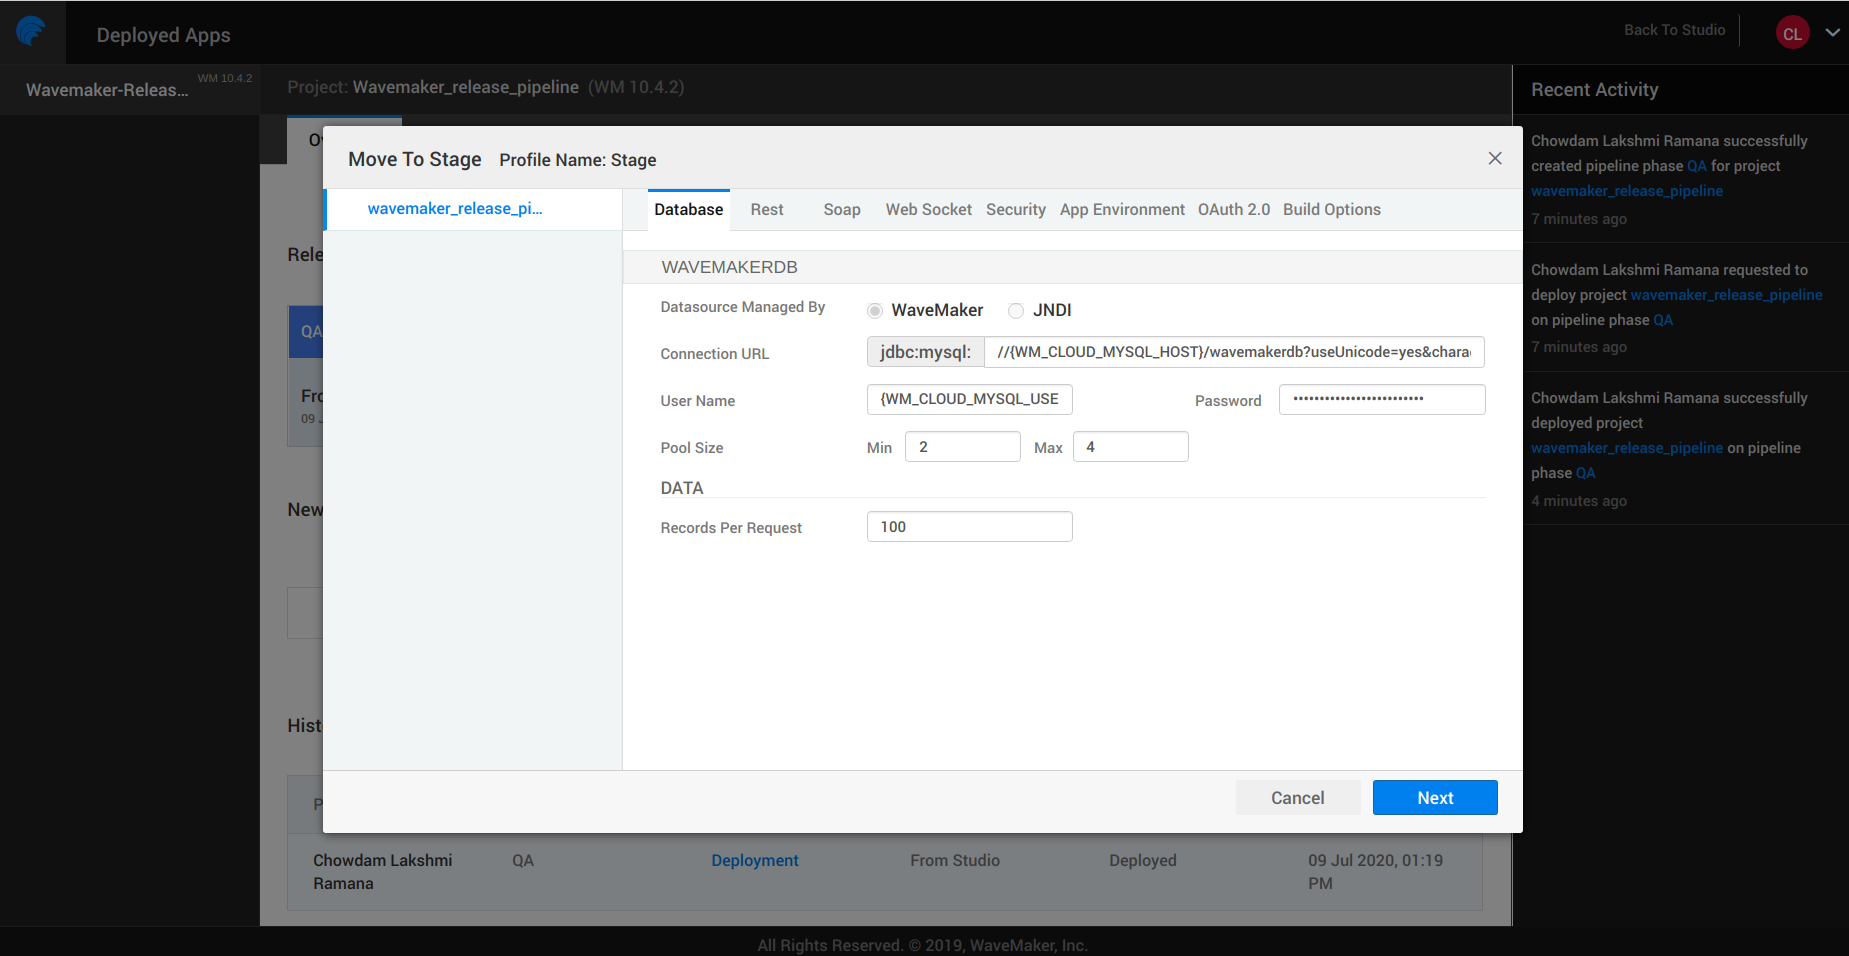
Task: Switch to the Build Options tab
Action: pos(1331,209)
